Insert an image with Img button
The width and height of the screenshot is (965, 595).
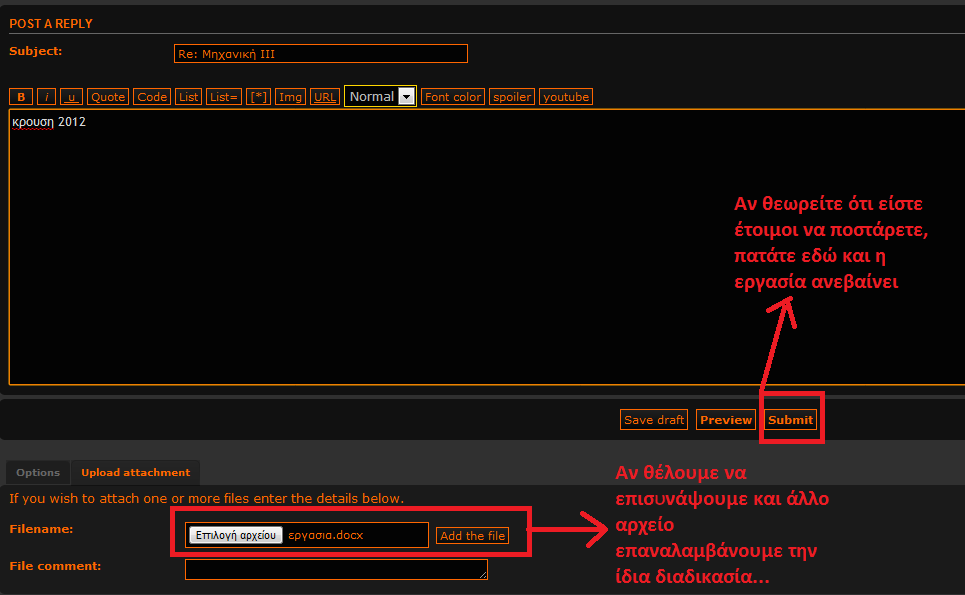pos(291,97)
